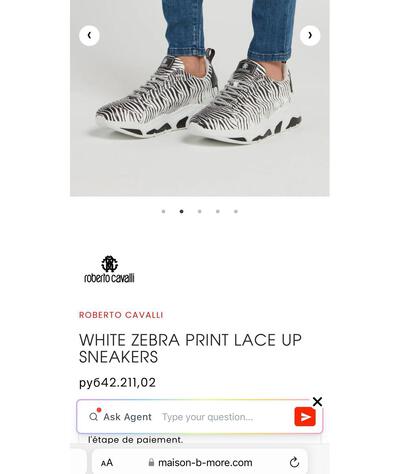
Task: Click the Roberto Cavalli logo image
Action: click(109, 270)
